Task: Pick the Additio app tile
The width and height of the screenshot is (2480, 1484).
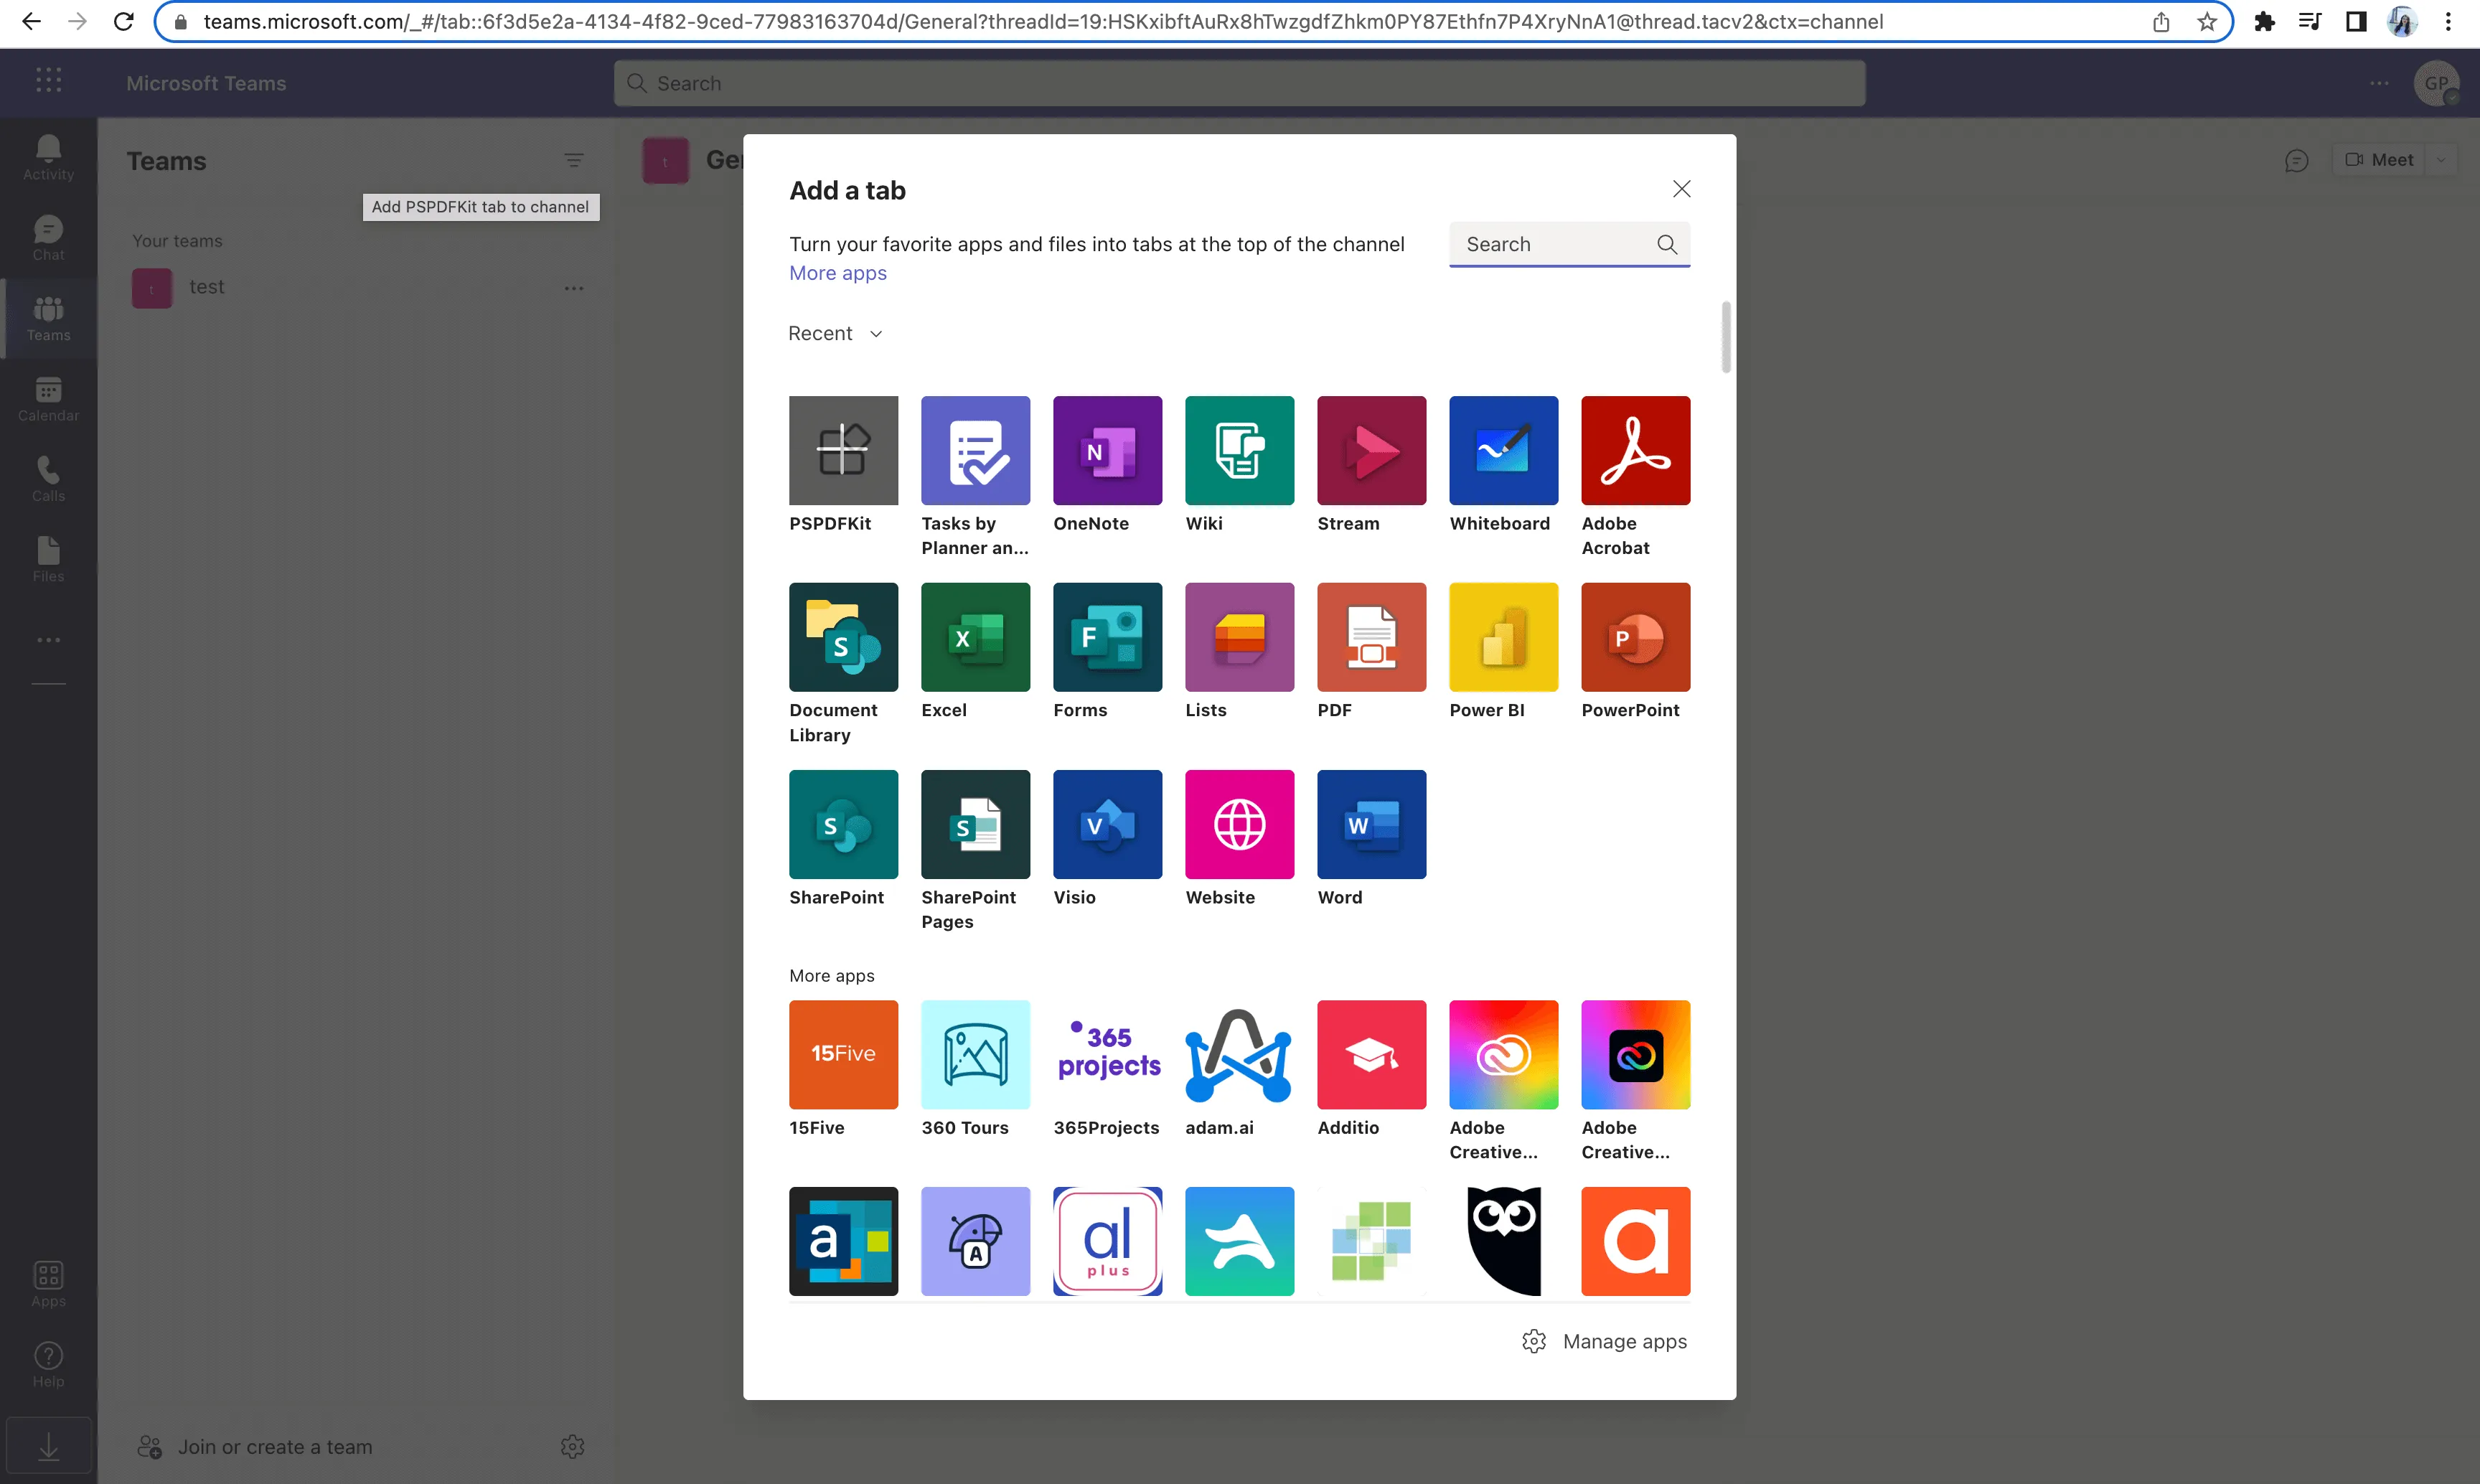Action: tap(1371, 1054)
